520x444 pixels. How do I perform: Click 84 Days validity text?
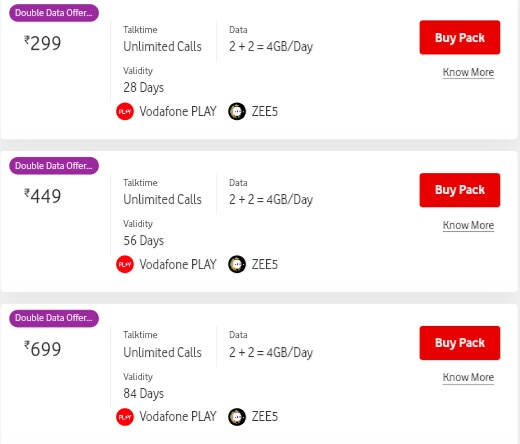[144, 393]
